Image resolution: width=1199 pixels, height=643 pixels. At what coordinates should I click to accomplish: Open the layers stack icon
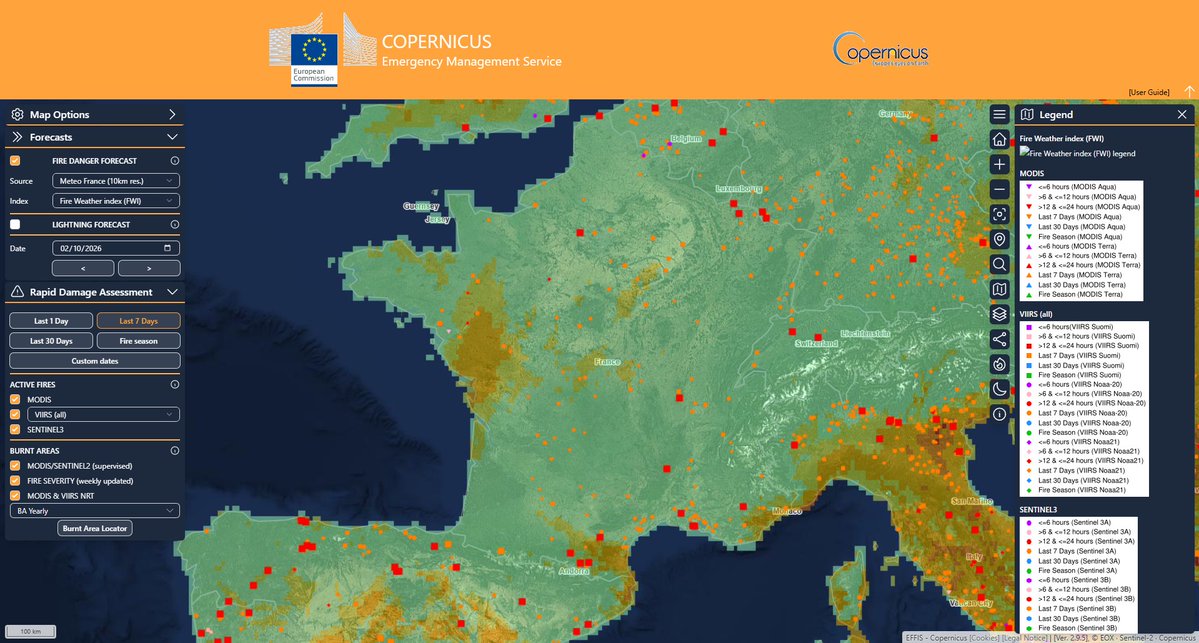tap(999, 314)
